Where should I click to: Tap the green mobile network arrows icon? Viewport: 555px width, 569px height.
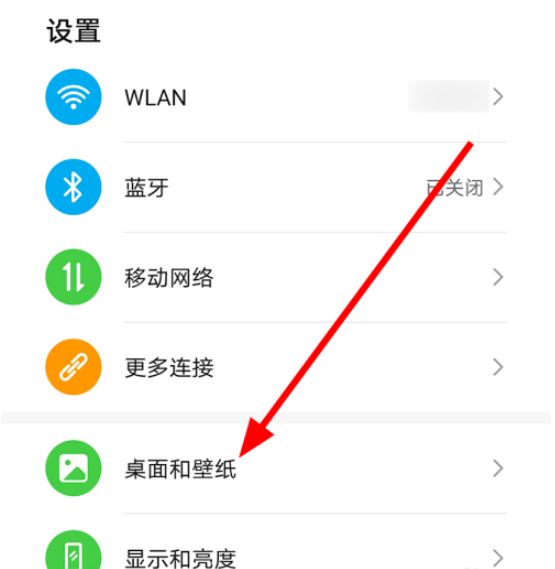point(73,277)
